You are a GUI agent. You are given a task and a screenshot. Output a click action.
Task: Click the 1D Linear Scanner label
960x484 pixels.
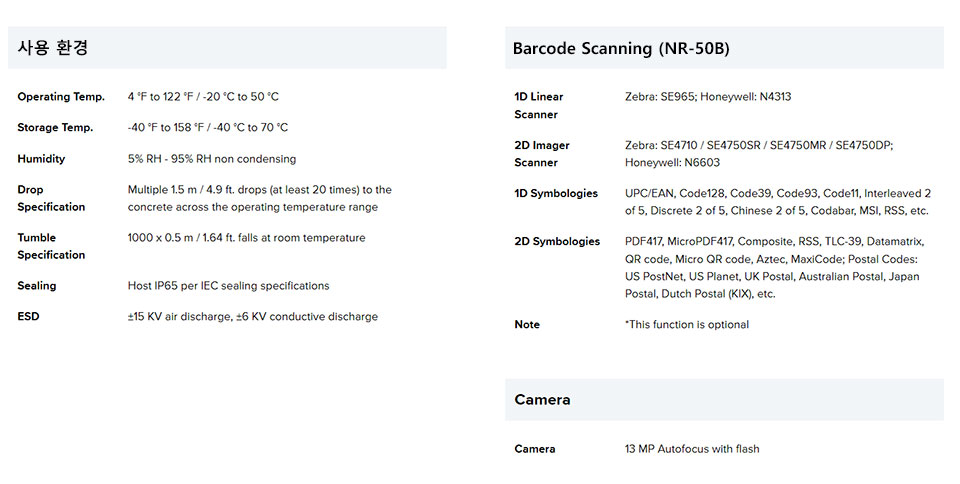(x=539, y=105)
